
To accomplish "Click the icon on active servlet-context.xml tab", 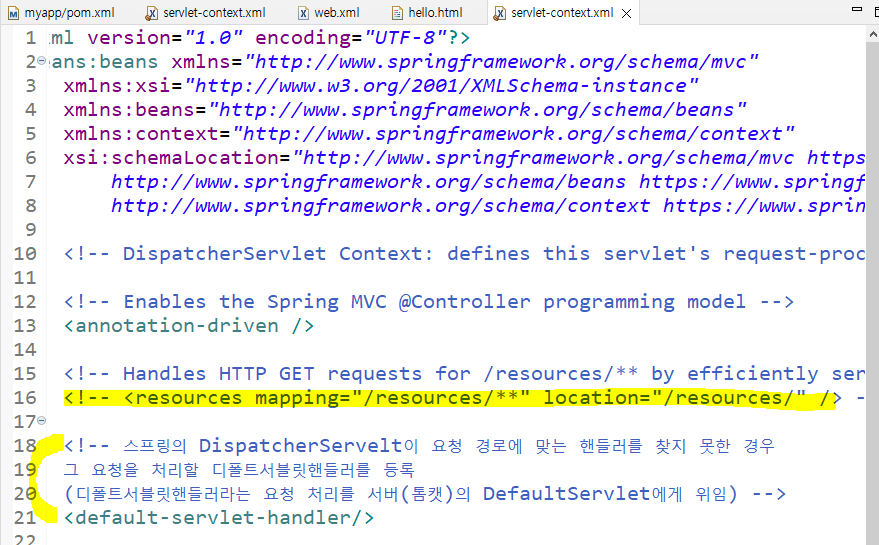I will click(499, 13).
